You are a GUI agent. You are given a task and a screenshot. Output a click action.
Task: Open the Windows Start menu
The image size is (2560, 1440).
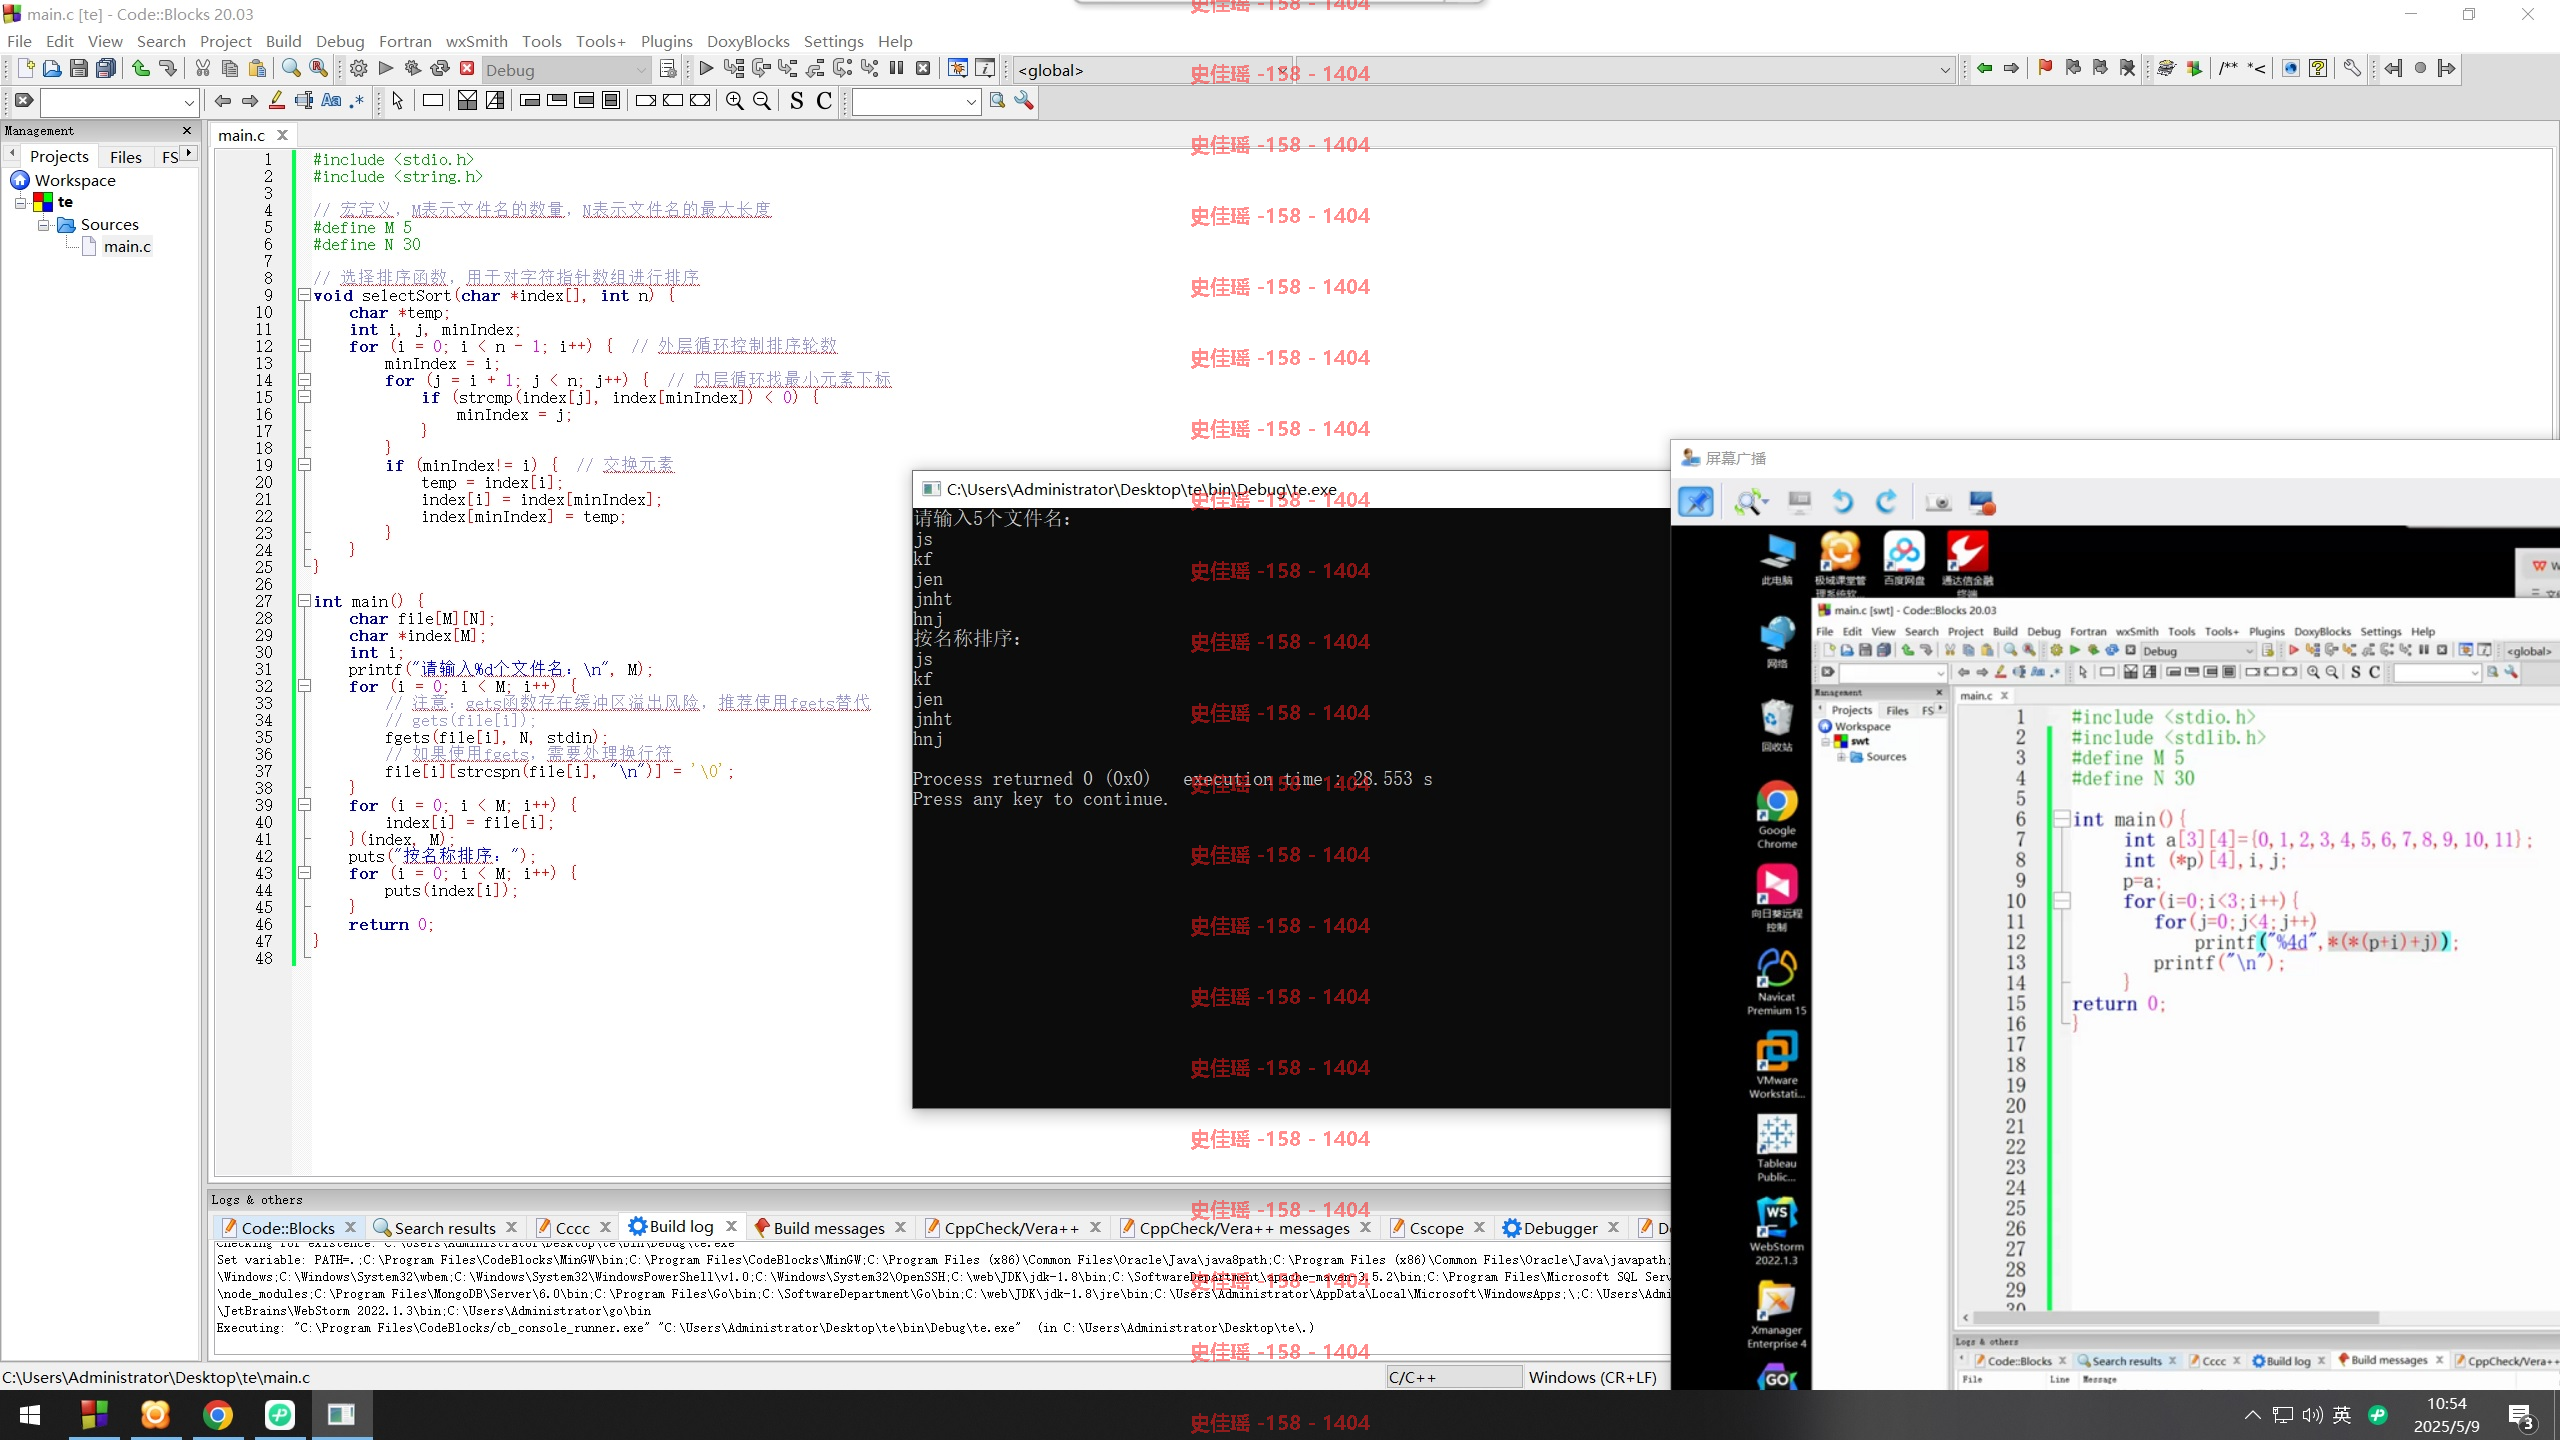point(30,1415)
